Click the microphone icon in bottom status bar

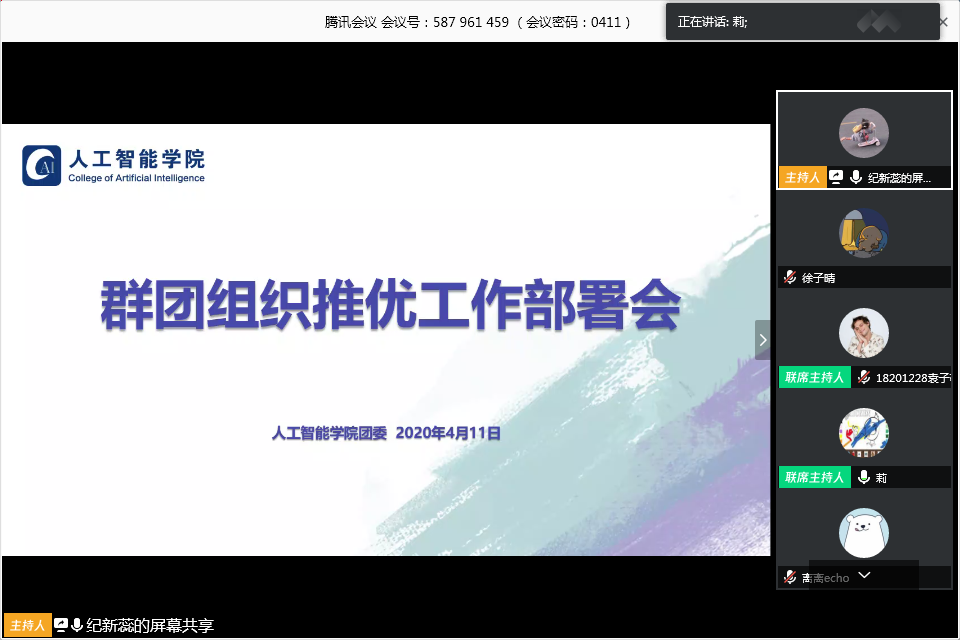[77, 625]
